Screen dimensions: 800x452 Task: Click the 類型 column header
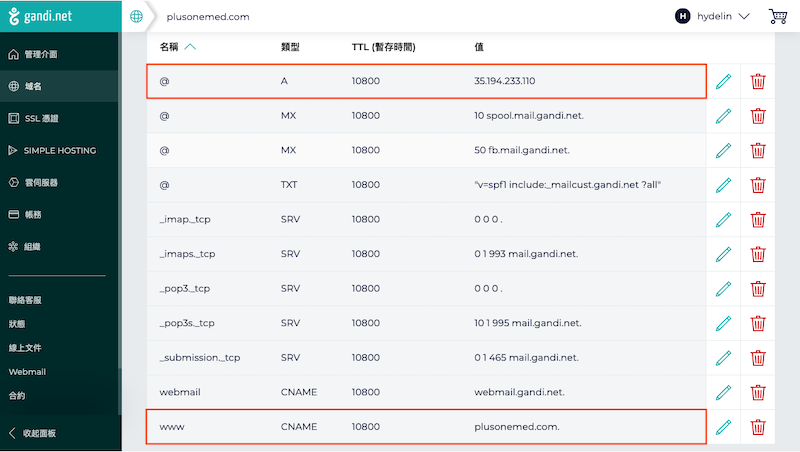tap(290, 47)
